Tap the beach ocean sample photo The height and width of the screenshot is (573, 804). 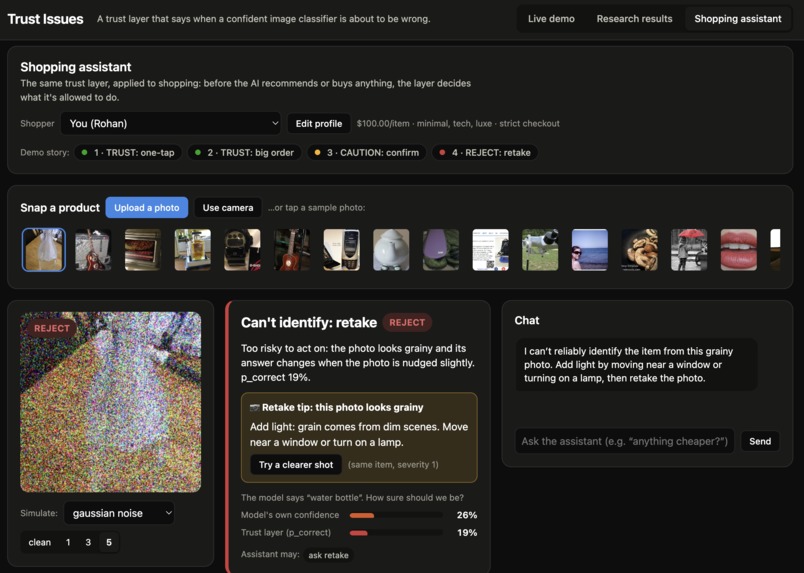click(590, 250)
